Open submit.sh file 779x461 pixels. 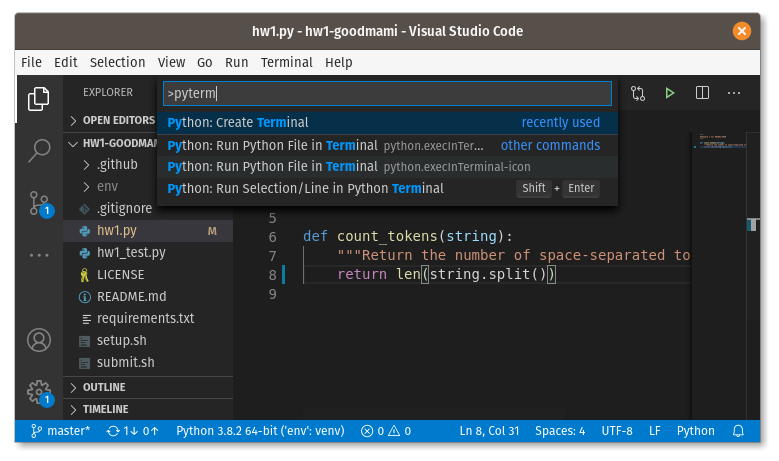point(148,363)
